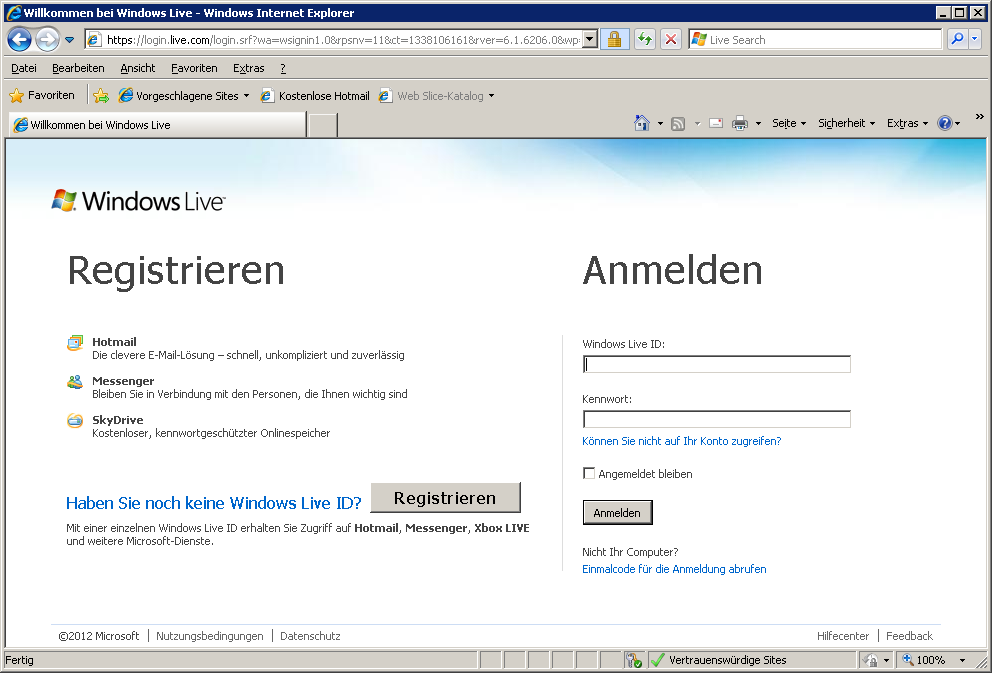Click the Windows Live logo

(138, 201)
